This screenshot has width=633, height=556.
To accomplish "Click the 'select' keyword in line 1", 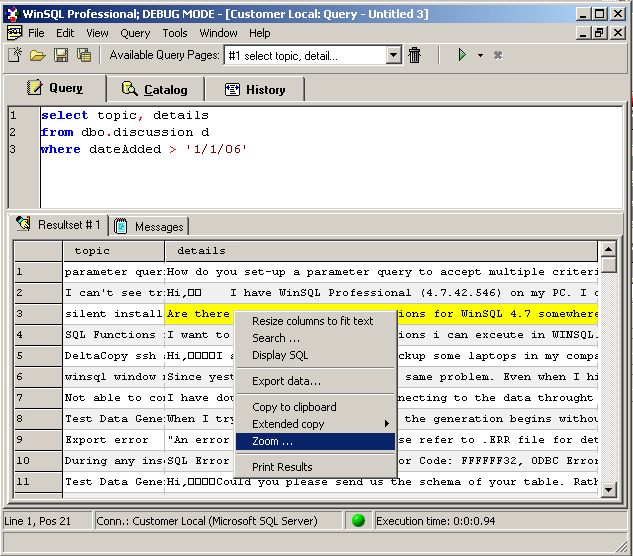I will (x=65, y=115).
